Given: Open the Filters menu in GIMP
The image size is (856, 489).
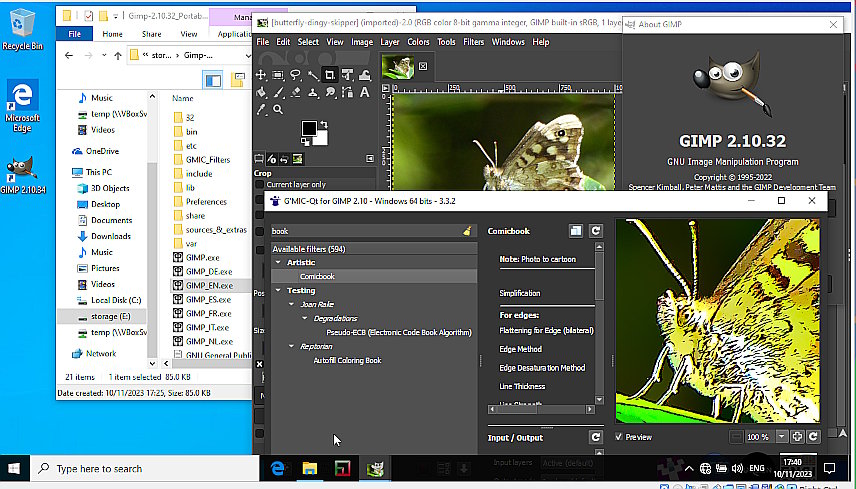Looking at the screenshot, I should [473, 42].
